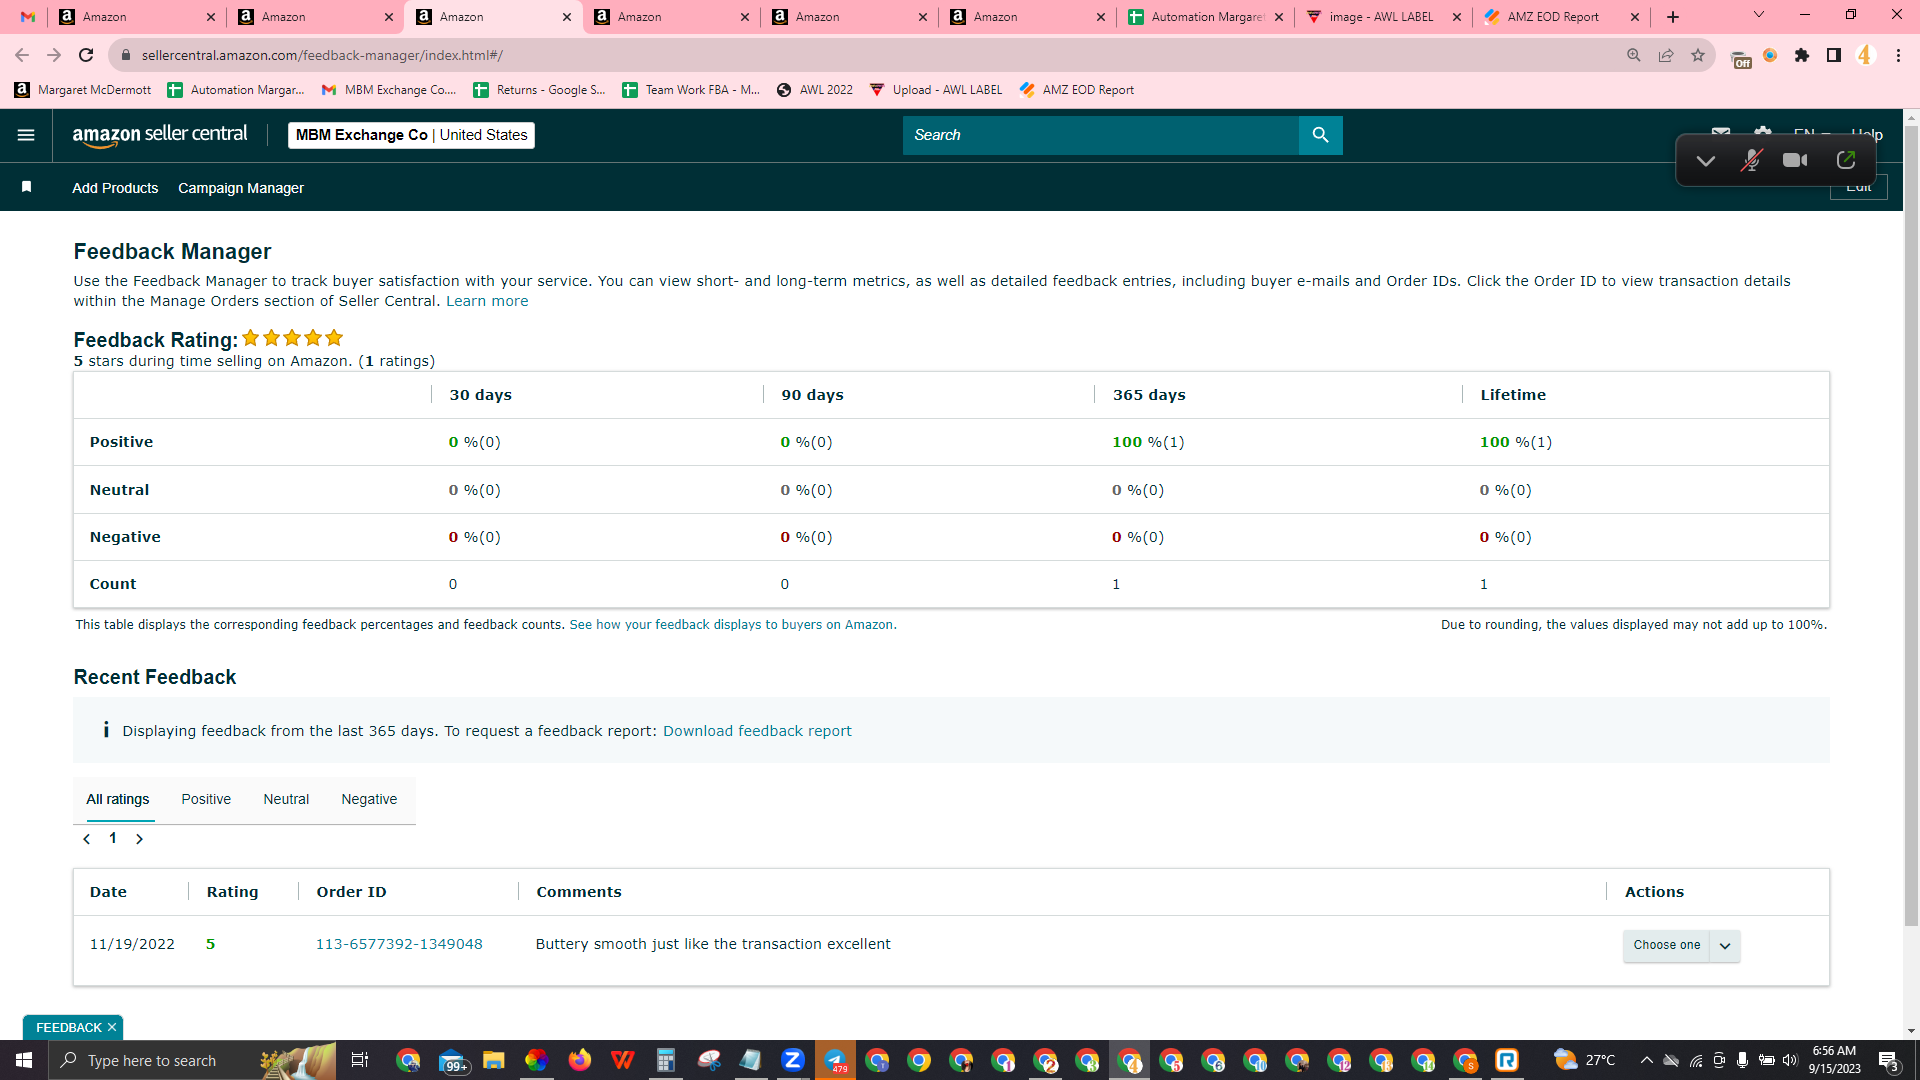Click the share screen icon in overlay
Image resolution: width=1920 pixels, height=1080 pixels.
pyautogui.click(x=1846, y=160)
